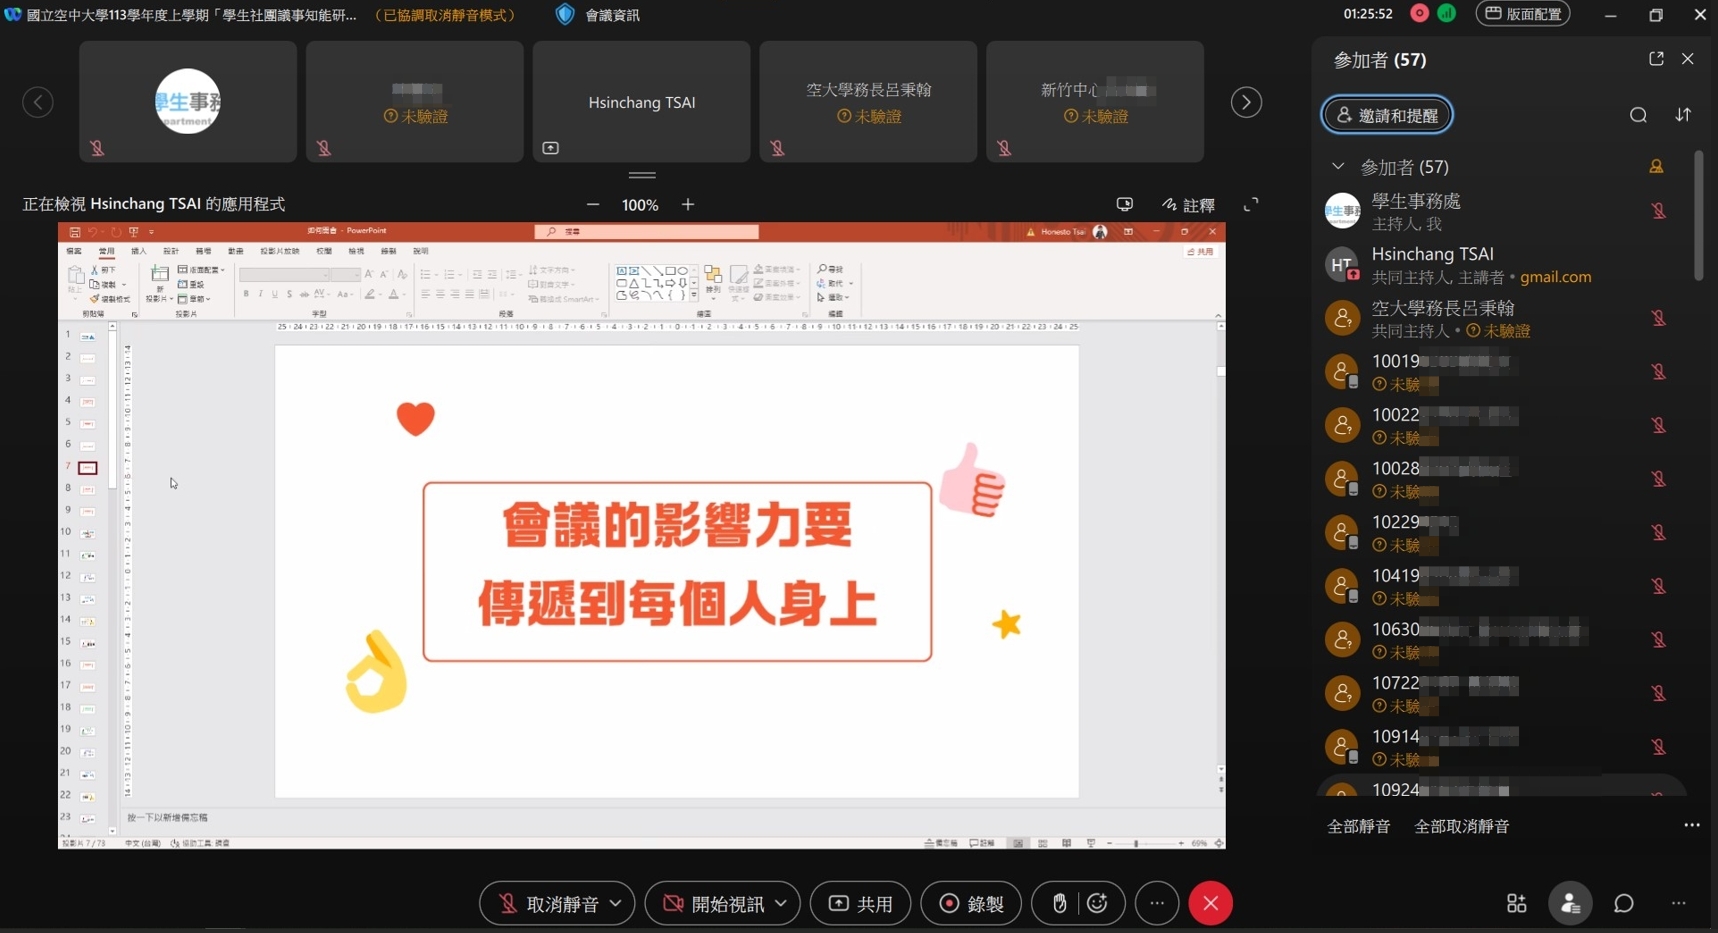
Task: Click the 會議資訊 shield icon
Action: (565, 15)
